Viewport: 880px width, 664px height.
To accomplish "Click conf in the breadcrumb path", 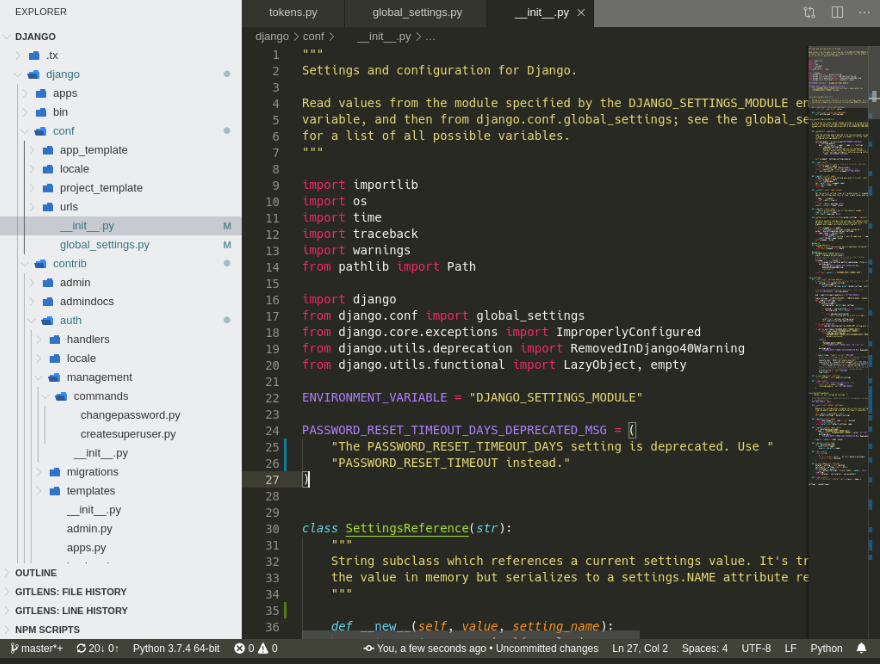I will [x=313, y=35].
